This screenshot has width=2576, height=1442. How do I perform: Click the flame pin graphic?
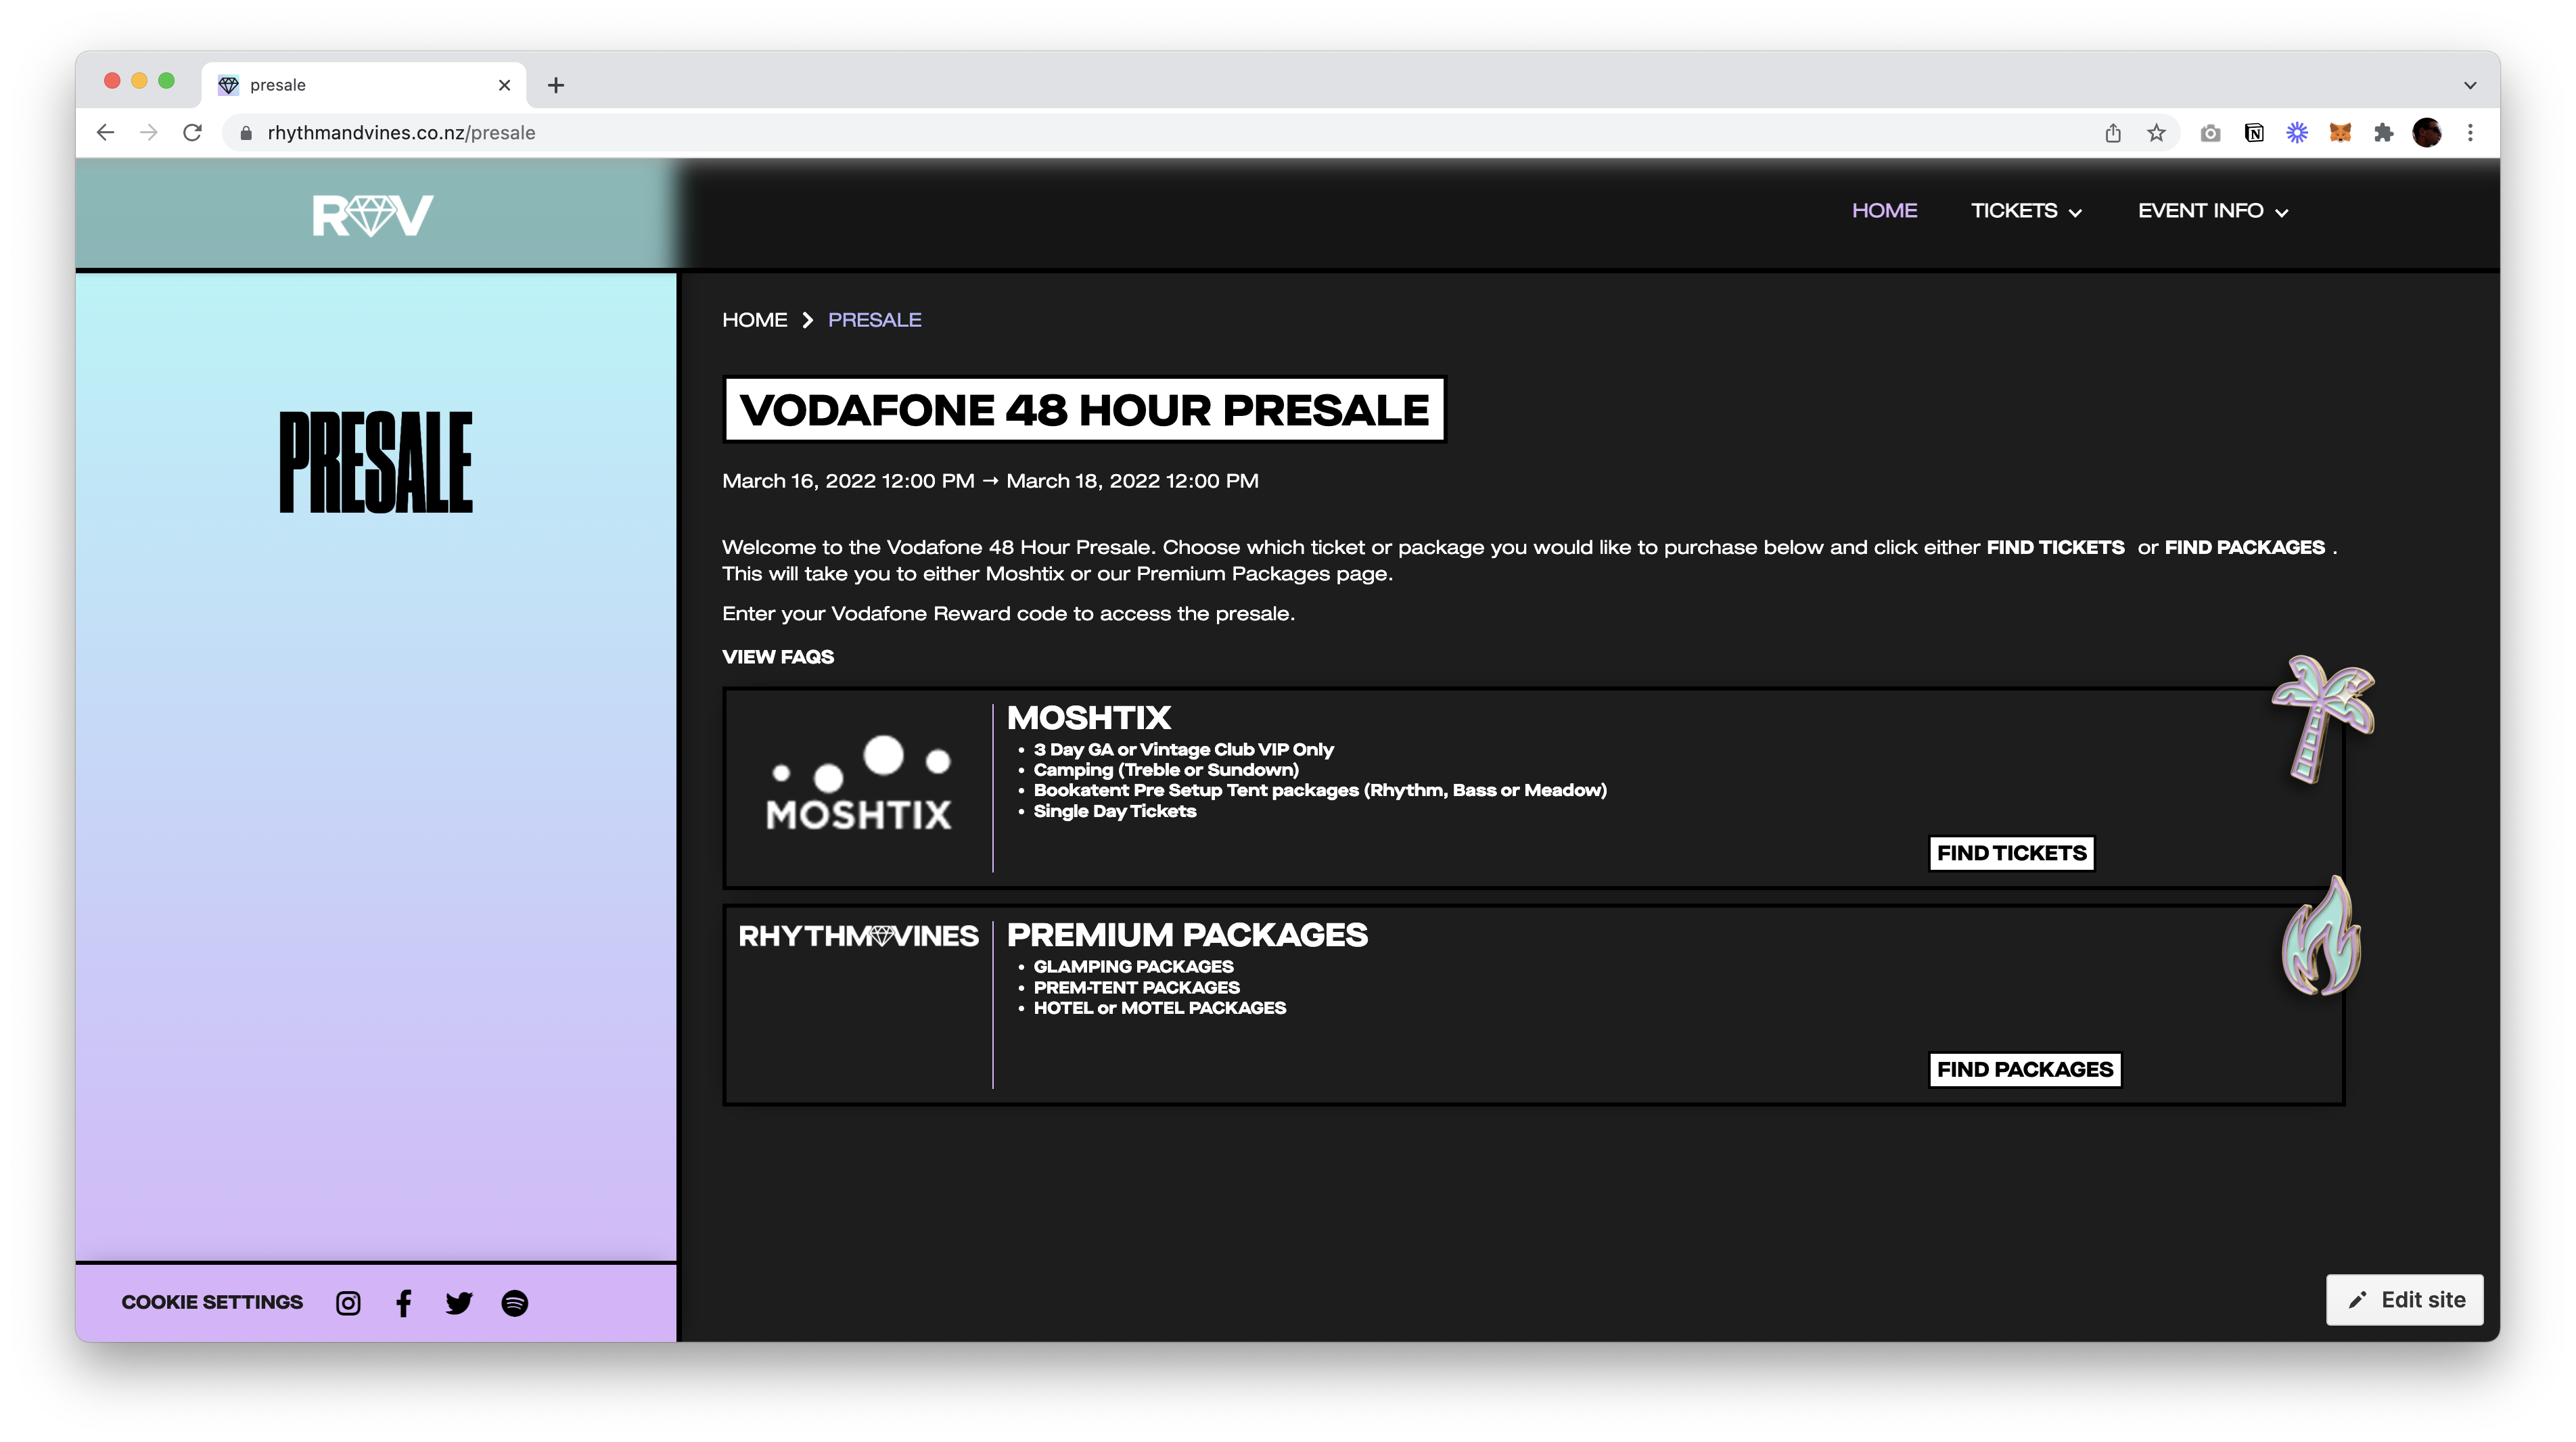2321,936
